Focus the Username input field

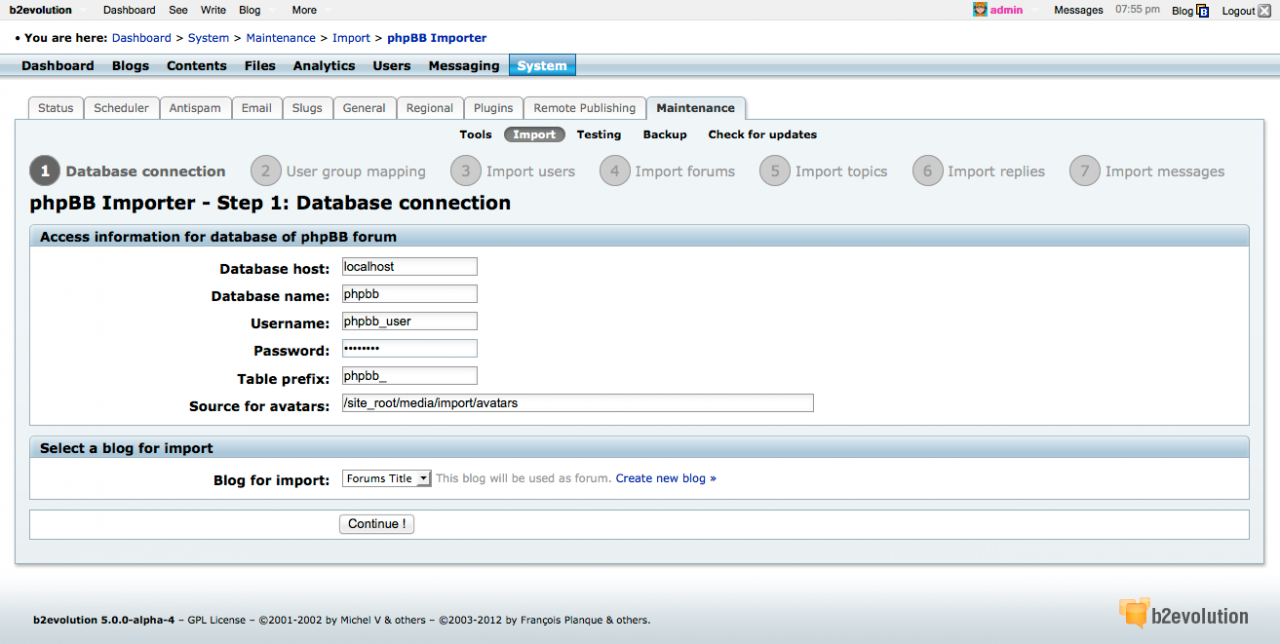click(409, 321)
